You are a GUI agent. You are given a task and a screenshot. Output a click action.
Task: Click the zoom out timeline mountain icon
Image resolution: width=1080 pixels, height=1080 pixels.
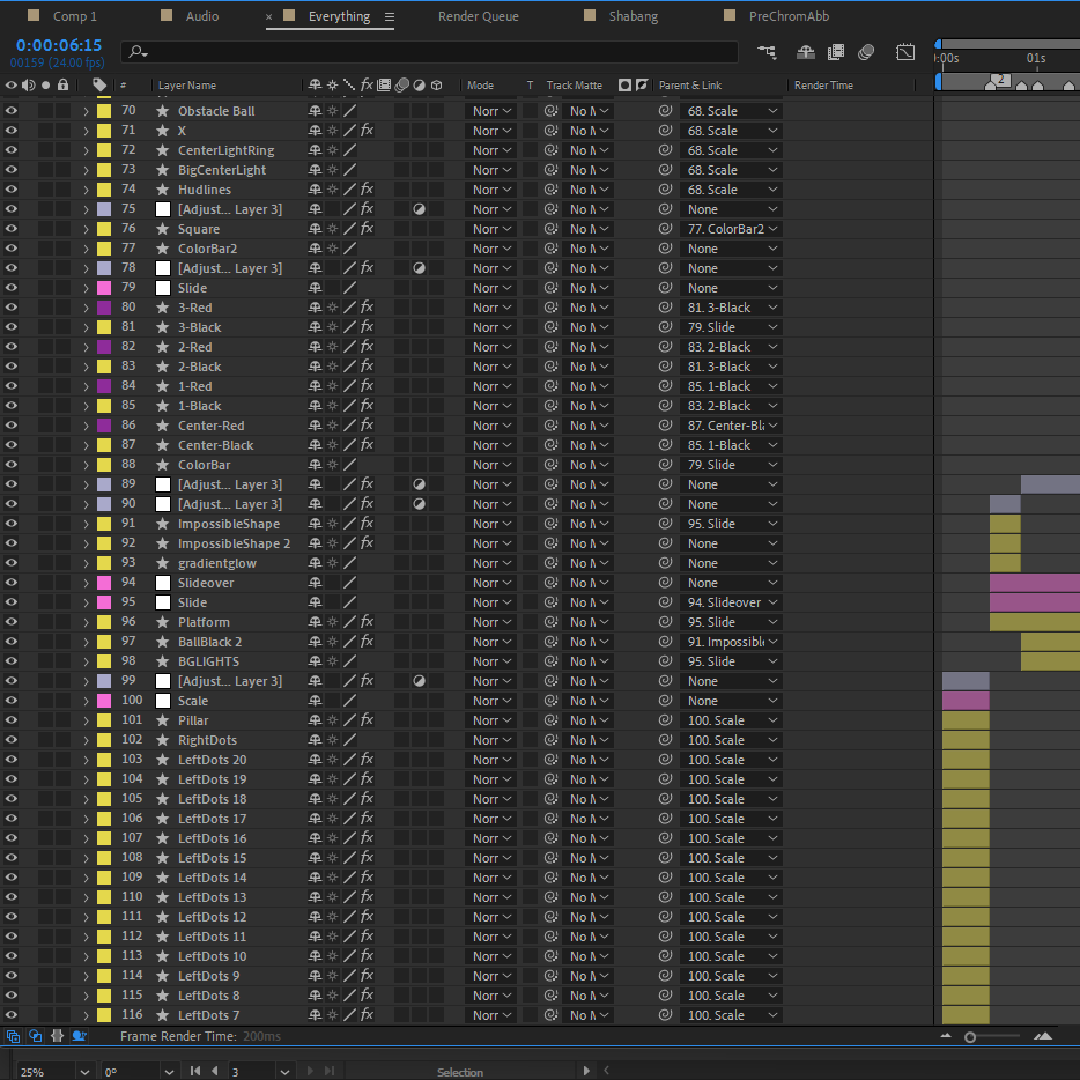(946, 1036)
